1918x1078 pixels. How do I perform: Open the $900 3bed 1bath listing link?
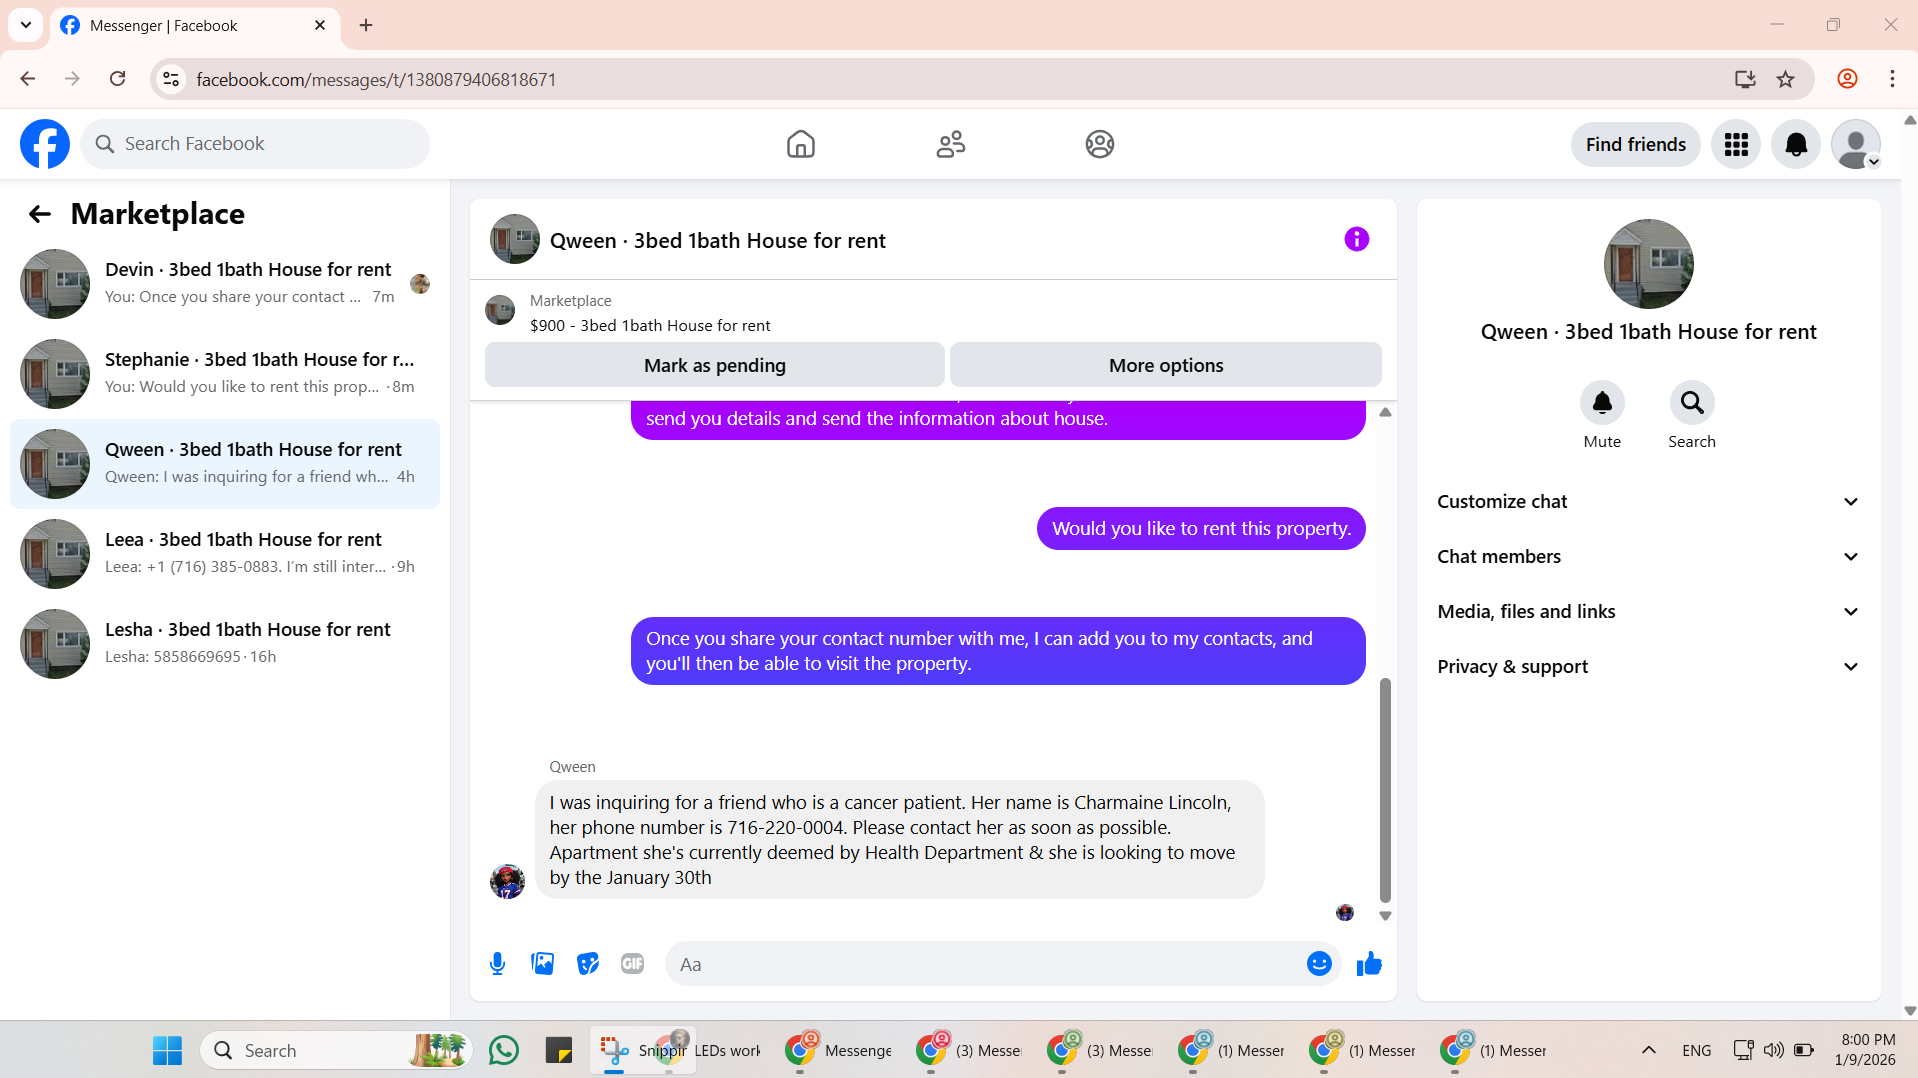(x=650, y=326)
